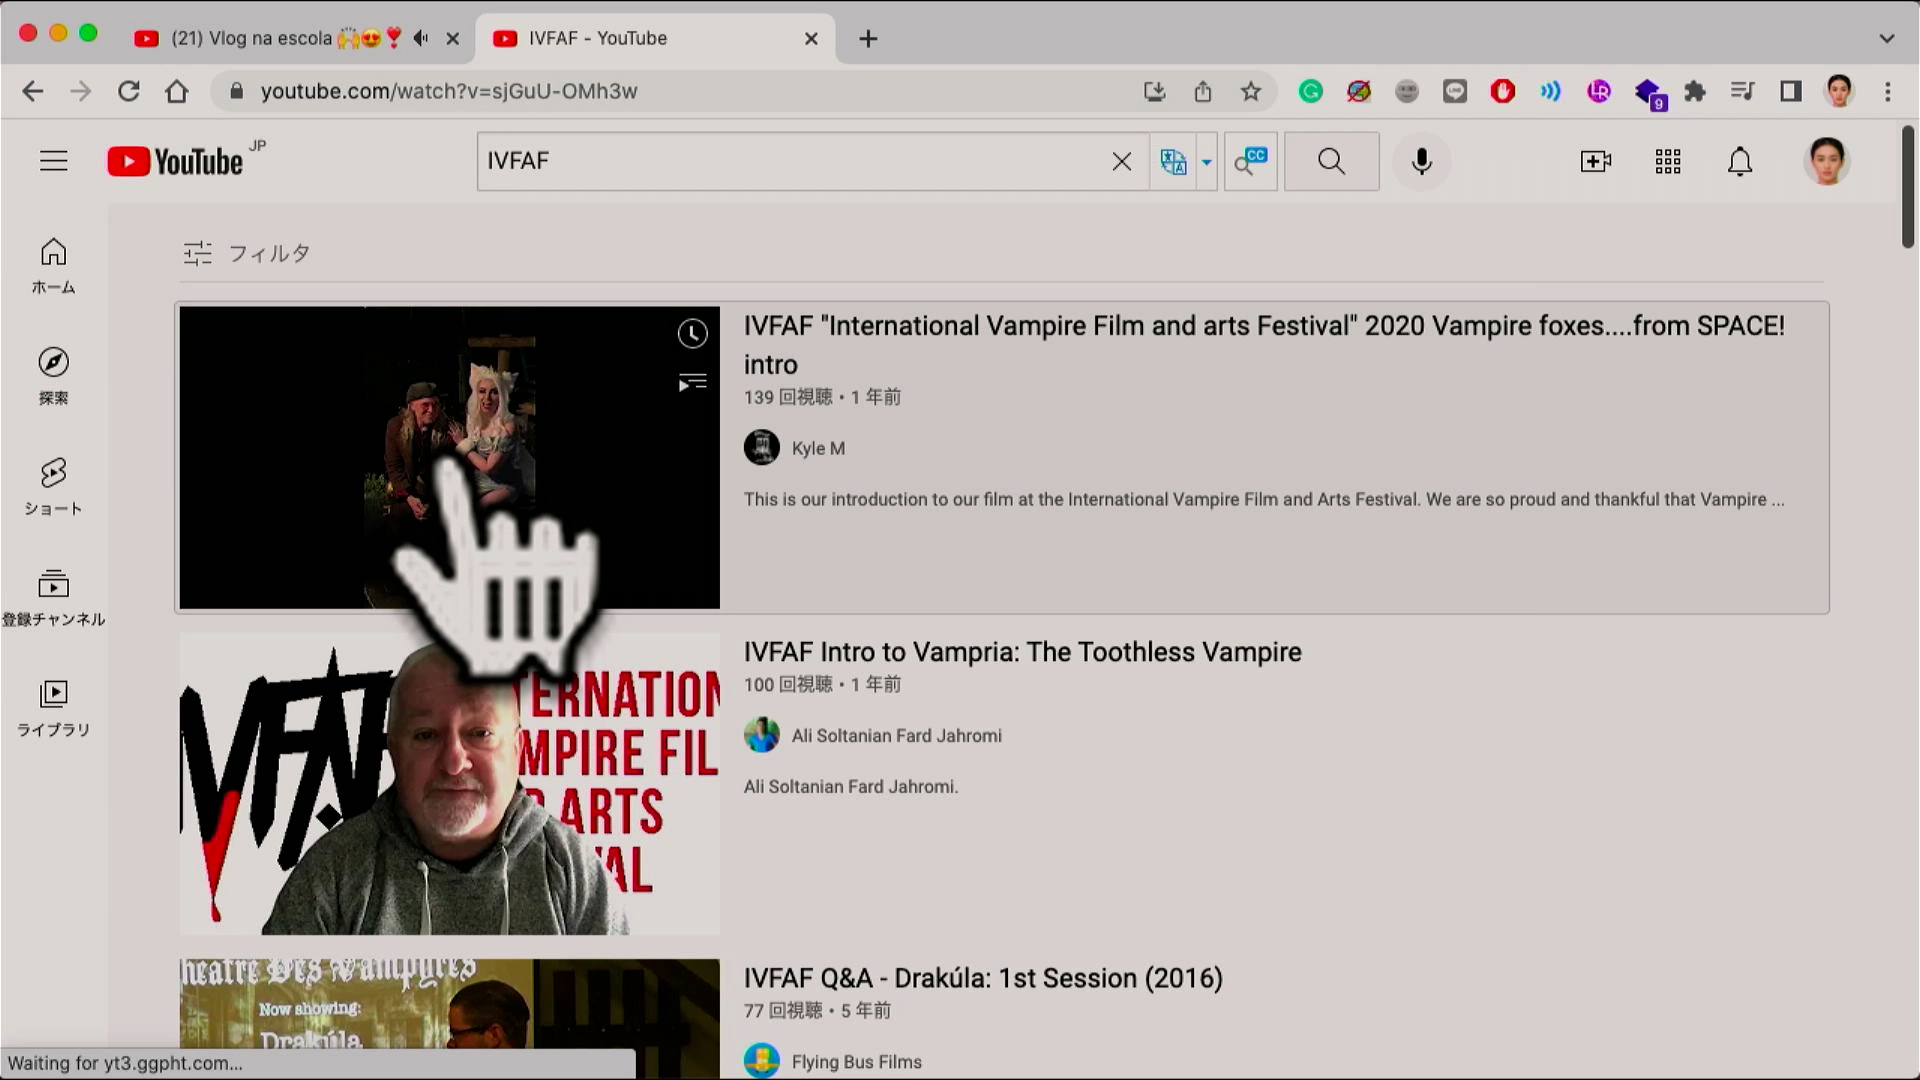
Task: Clear the IVFAF search text
Action: click(1121, 161)
